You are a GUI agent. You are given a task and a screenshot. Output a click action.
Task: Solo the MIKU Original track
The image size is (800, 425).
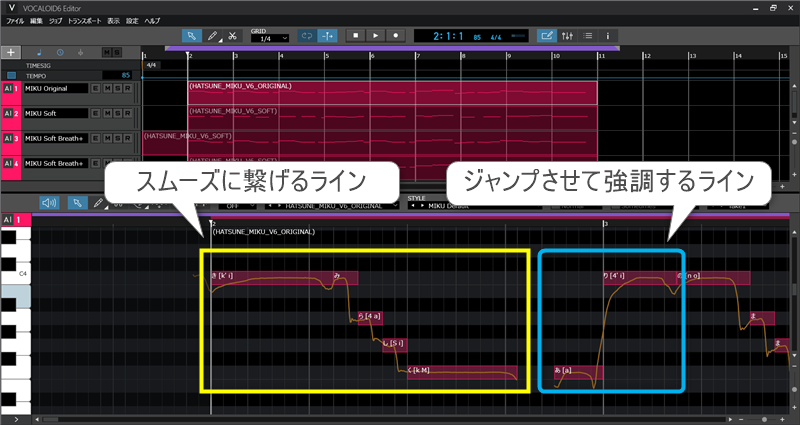coord(117,88)
